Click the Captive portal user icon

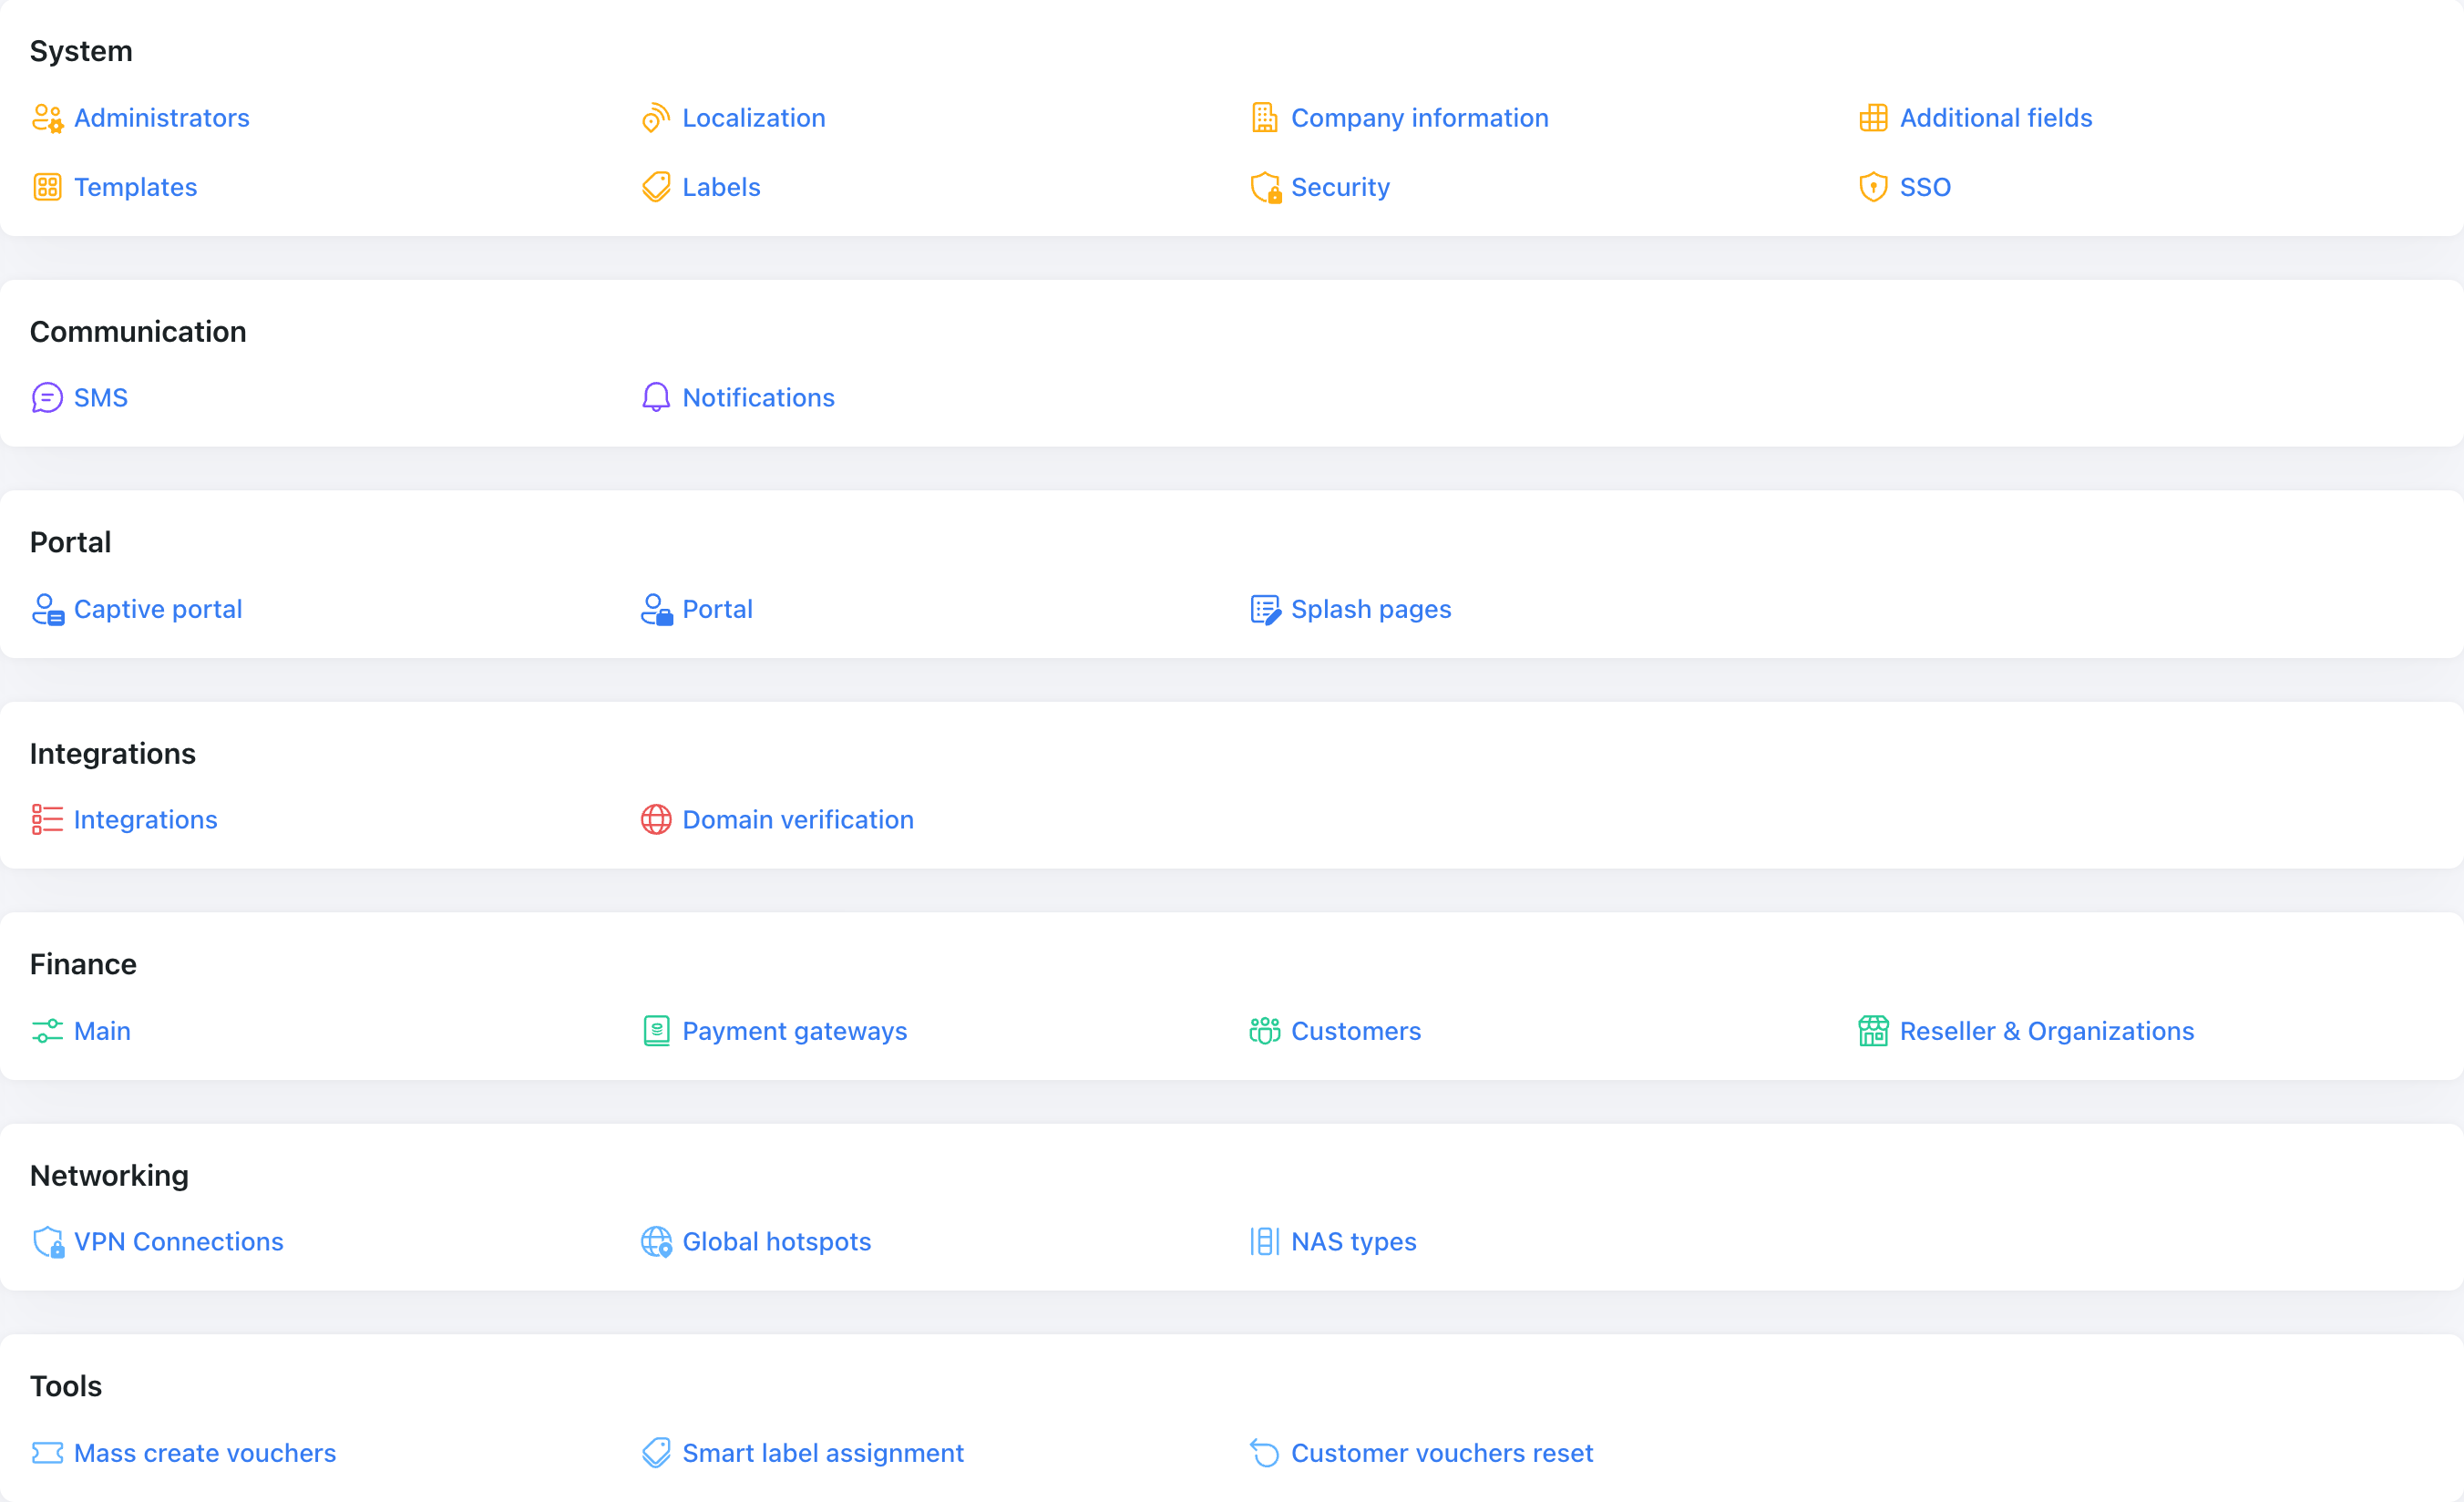click(48, 609)
